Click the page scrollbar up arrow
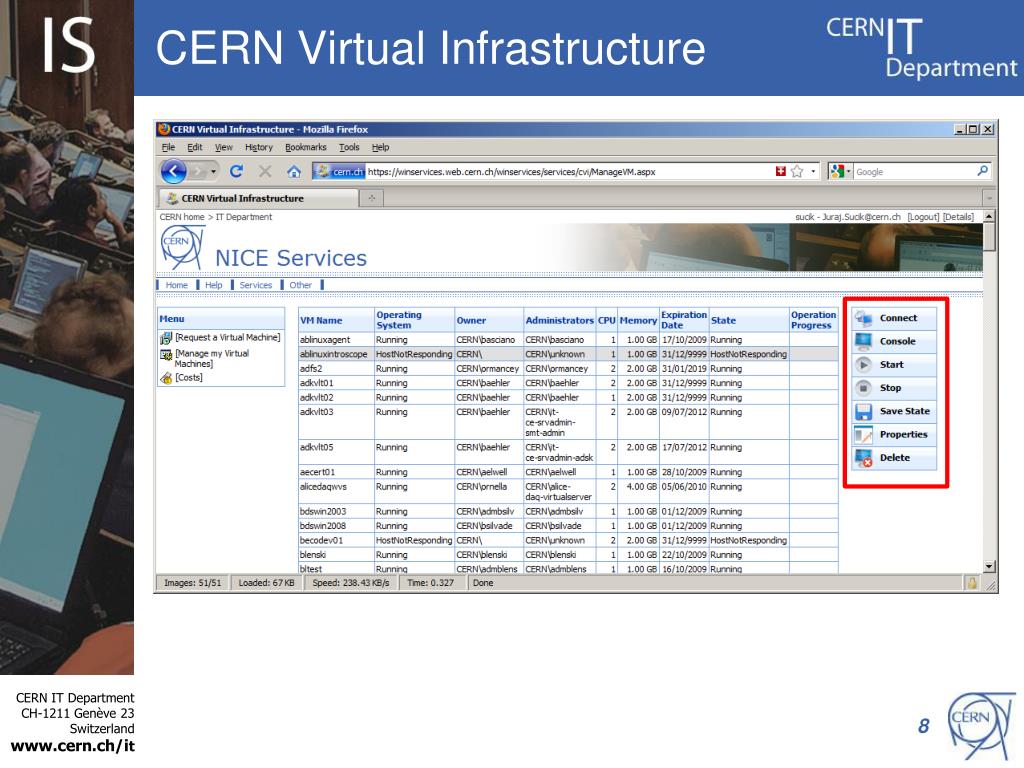 tap(989, 216)
